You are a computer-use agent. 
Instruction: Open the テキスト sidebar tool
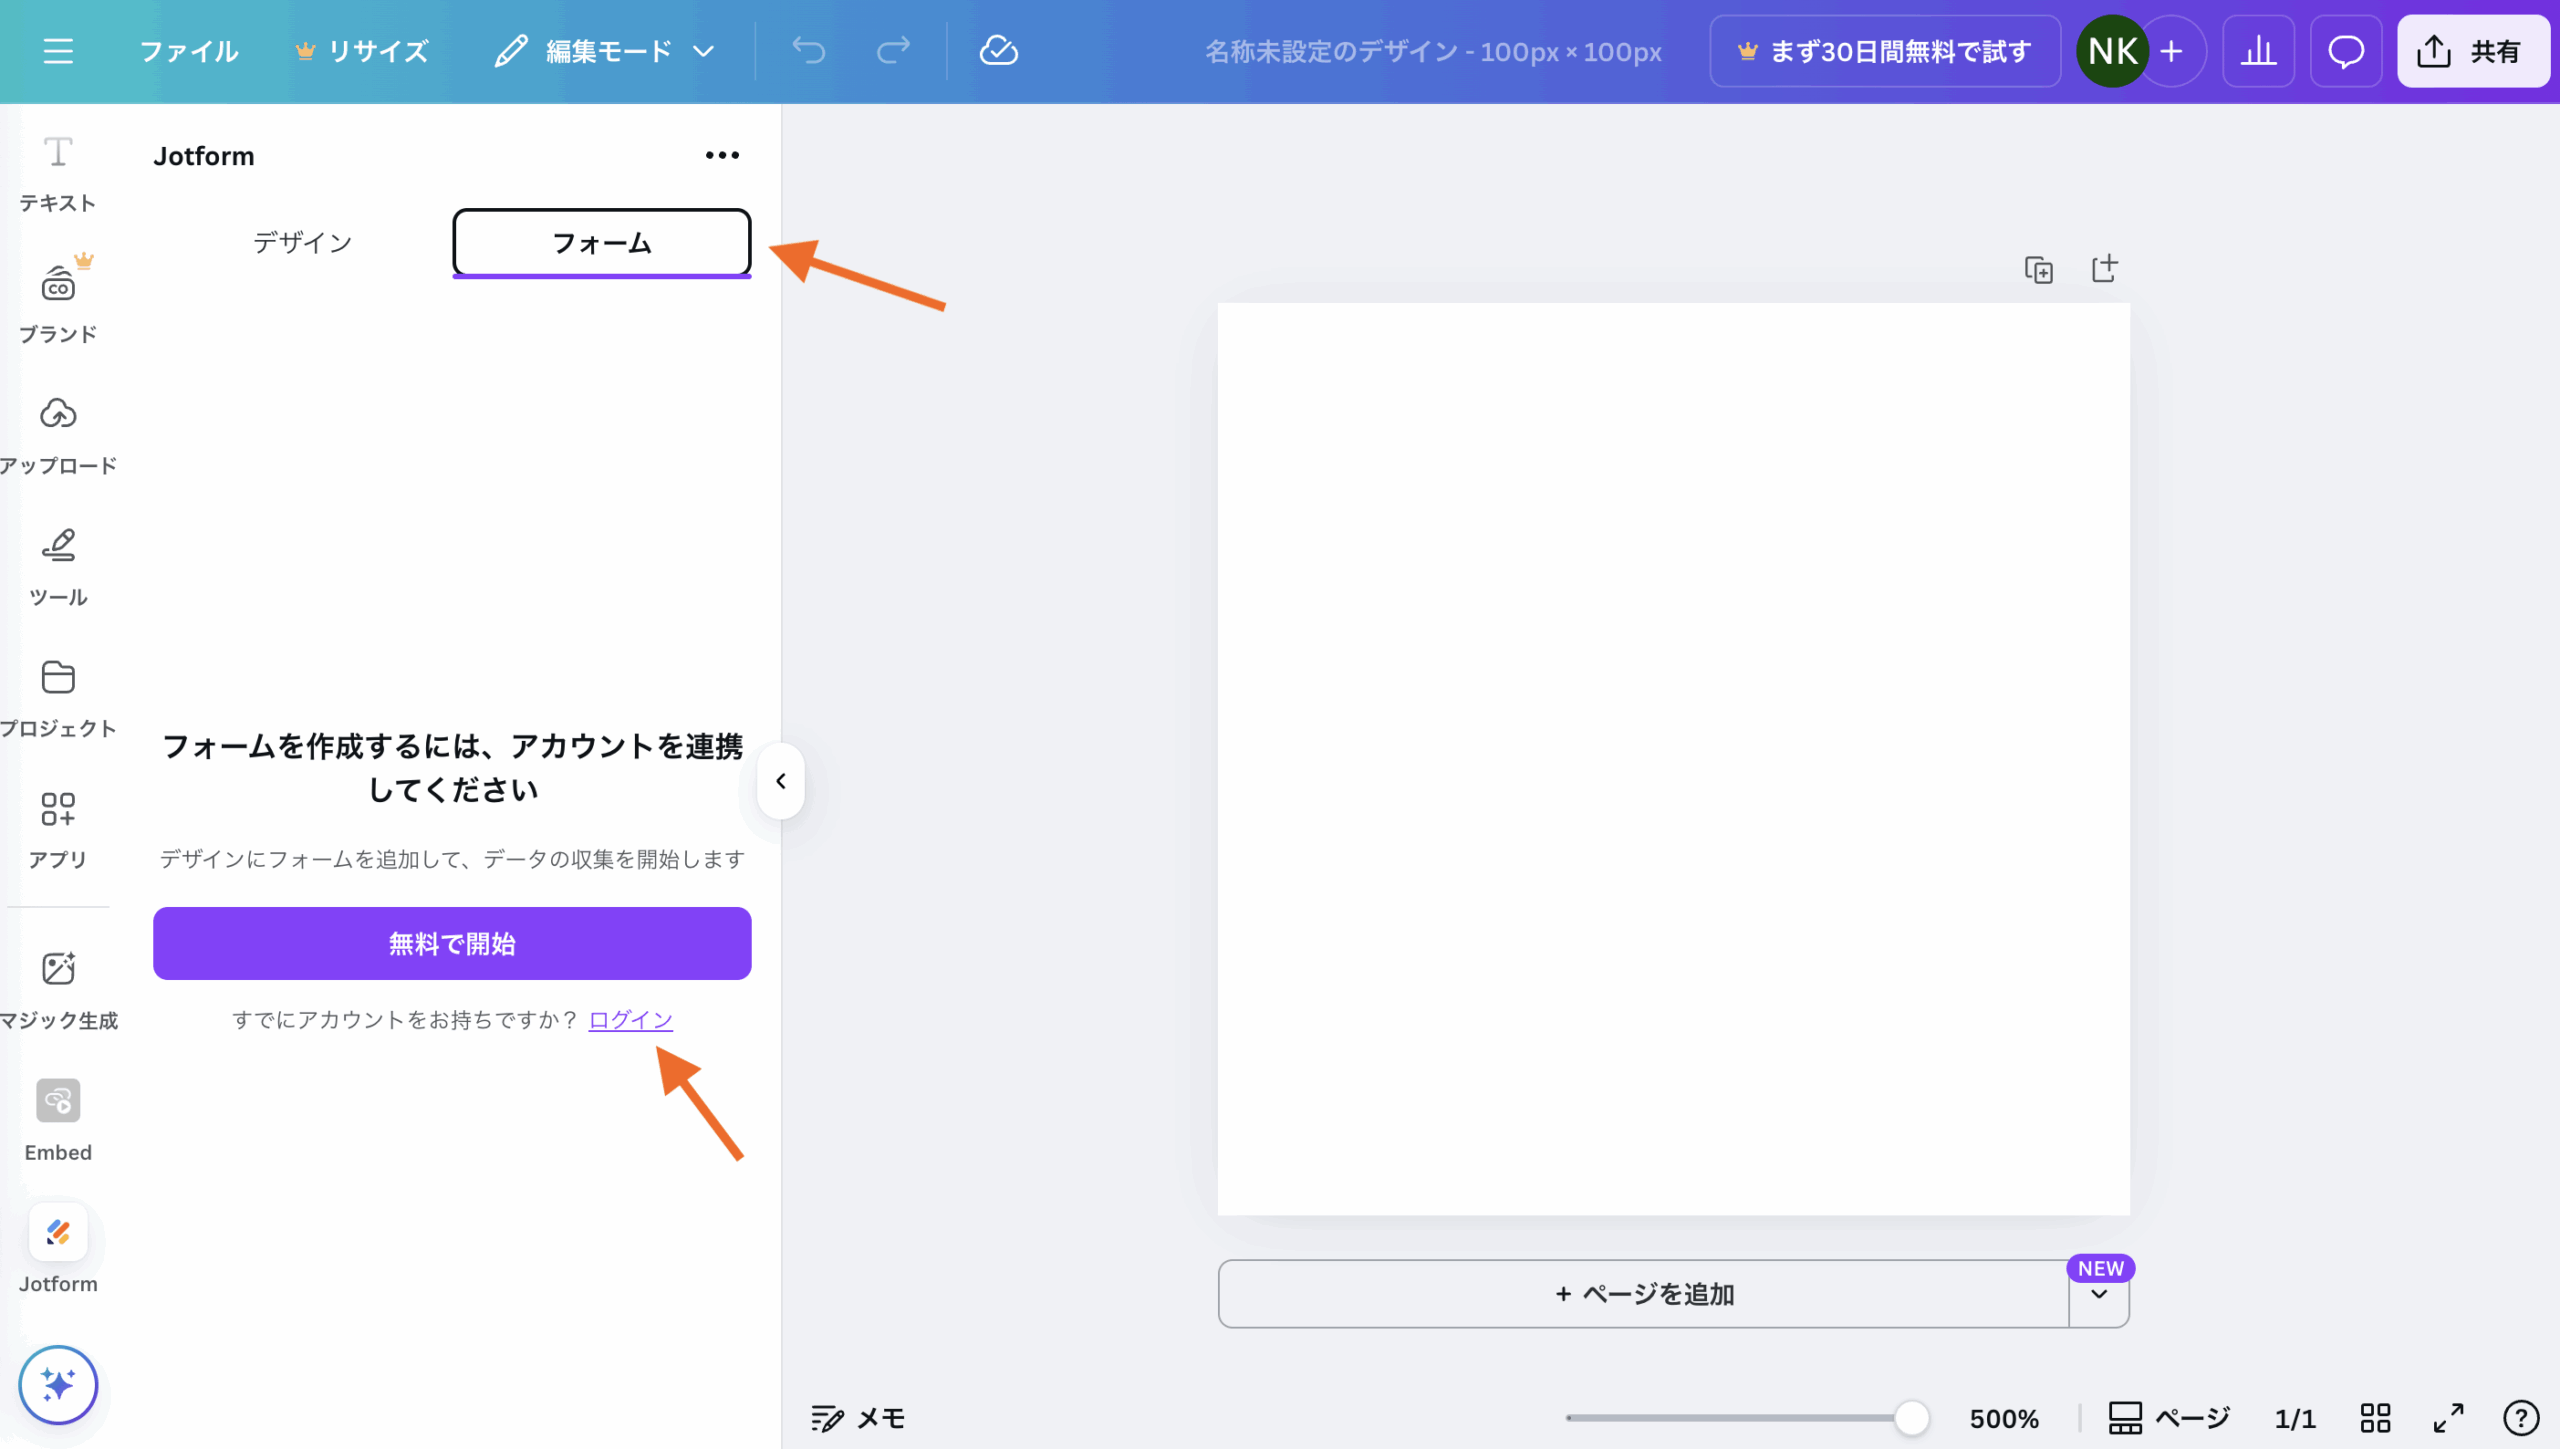(58, 174)
